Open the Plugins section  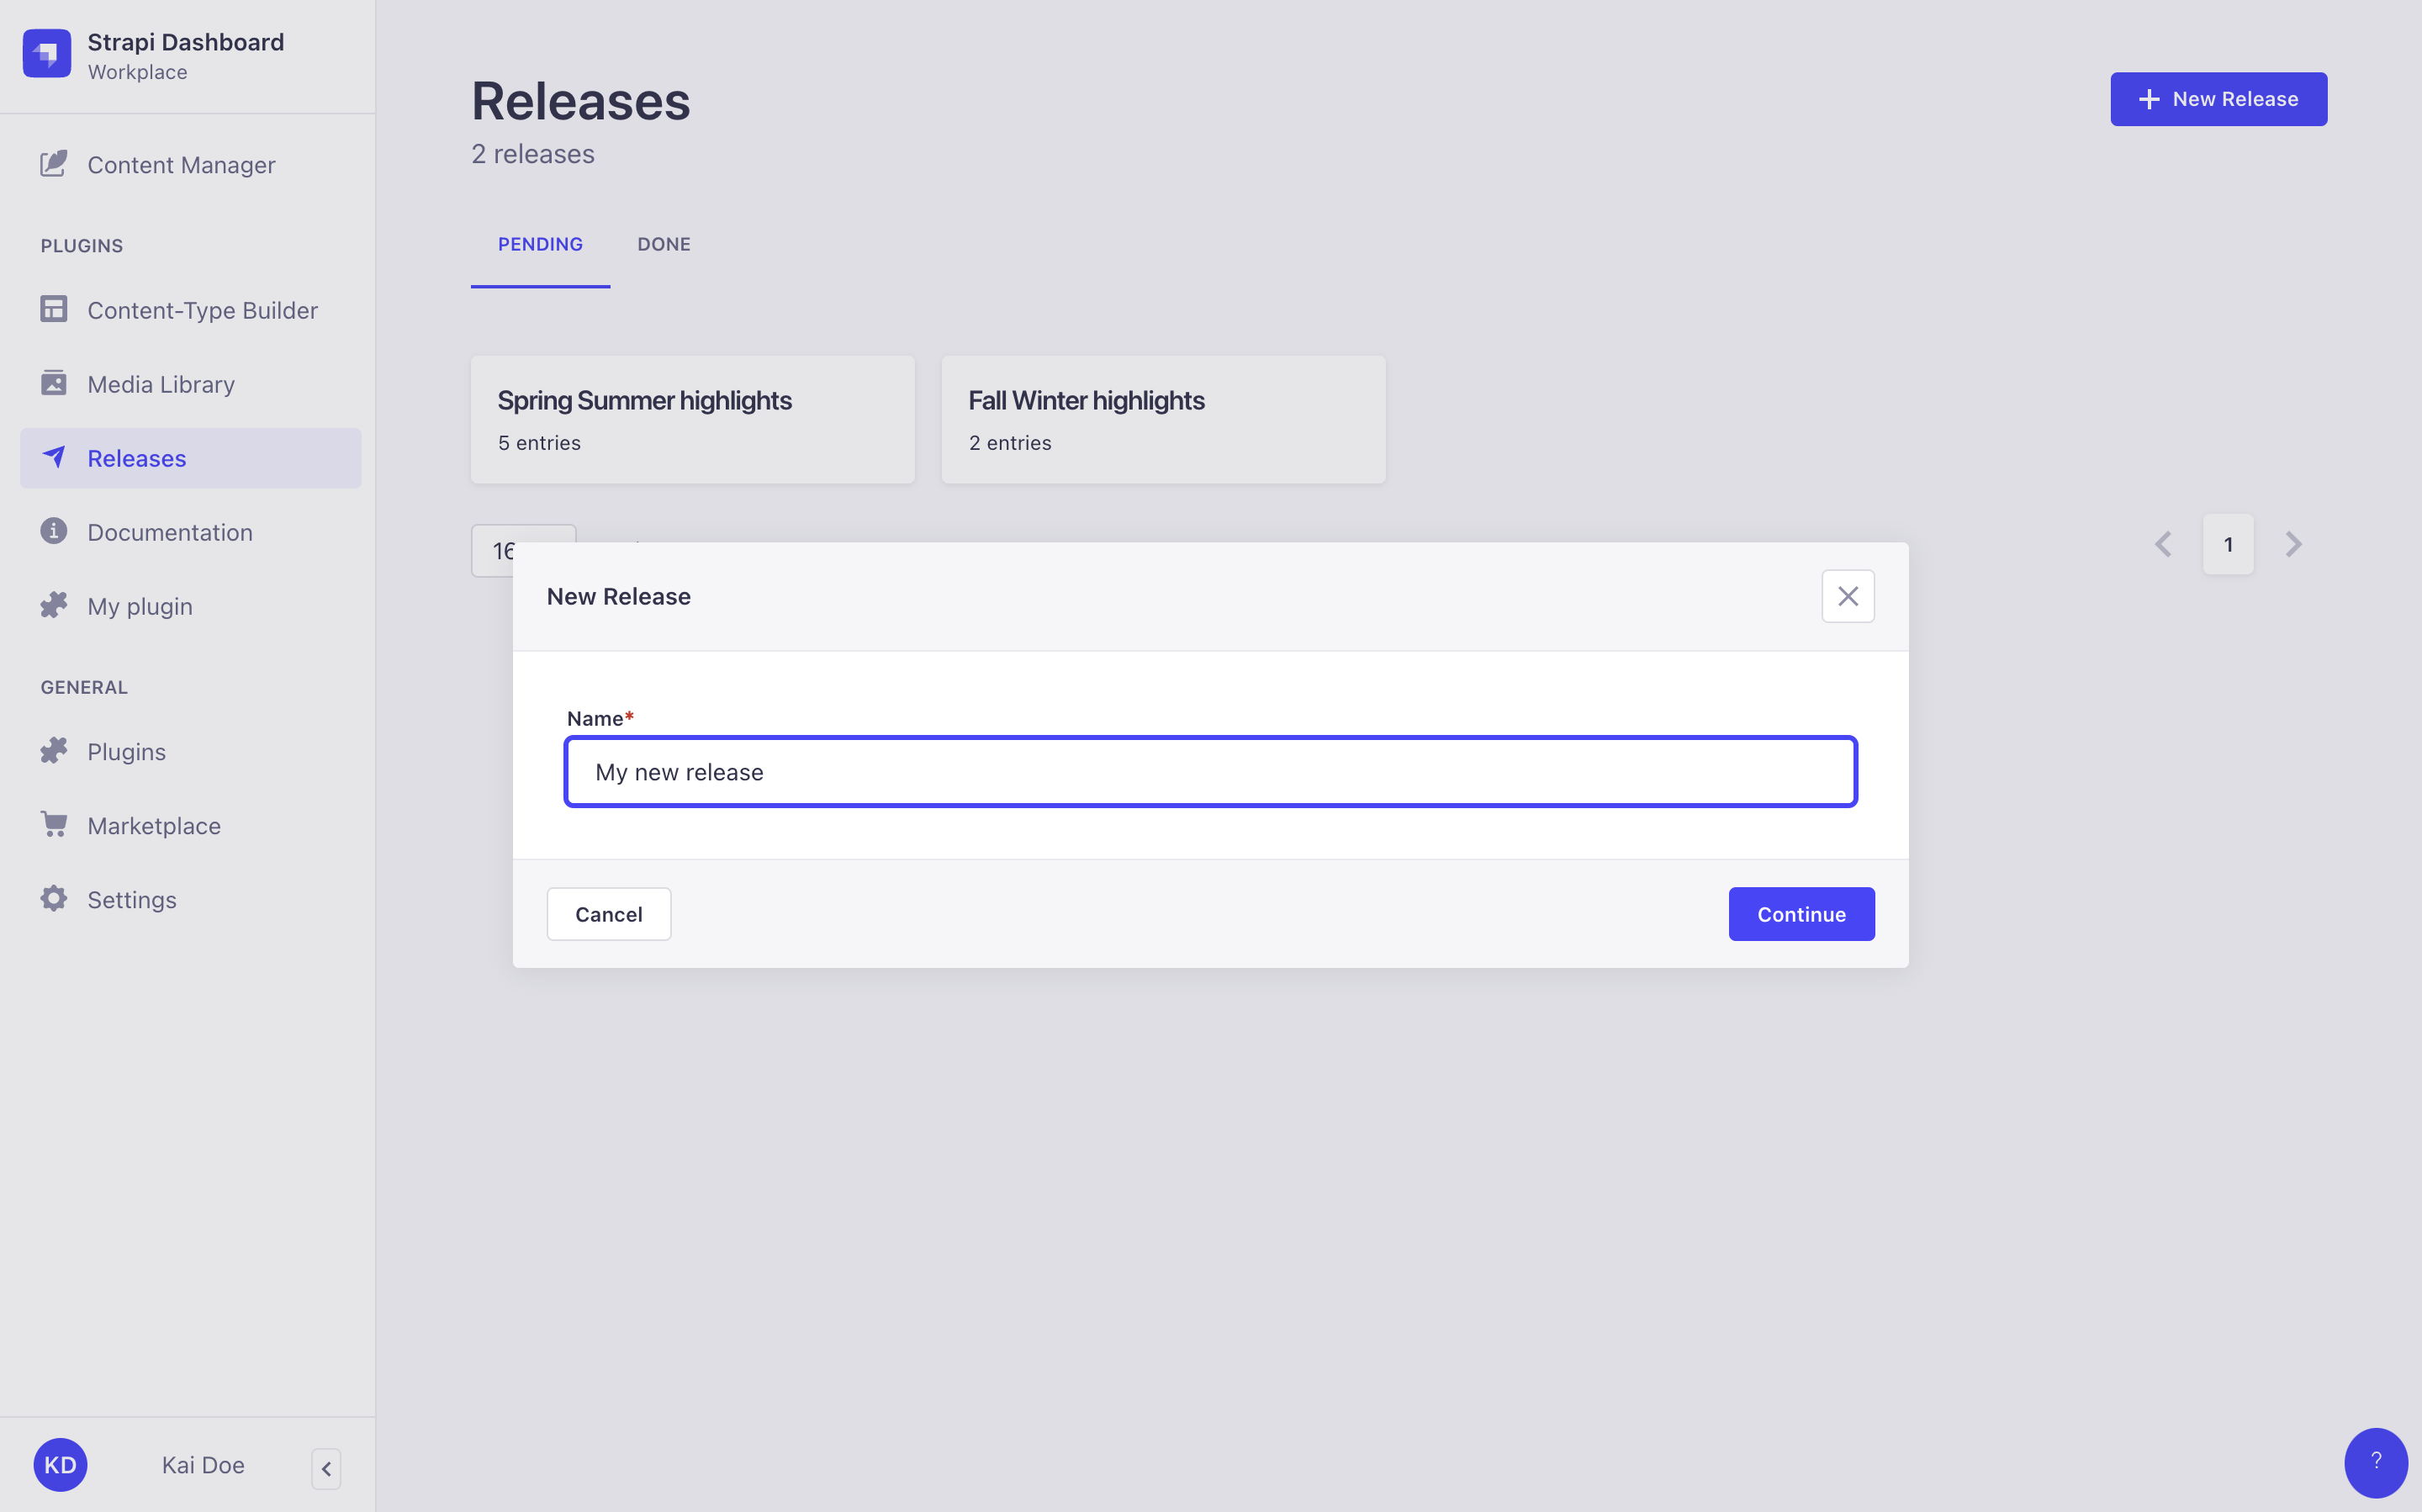[x=125, y=751]
